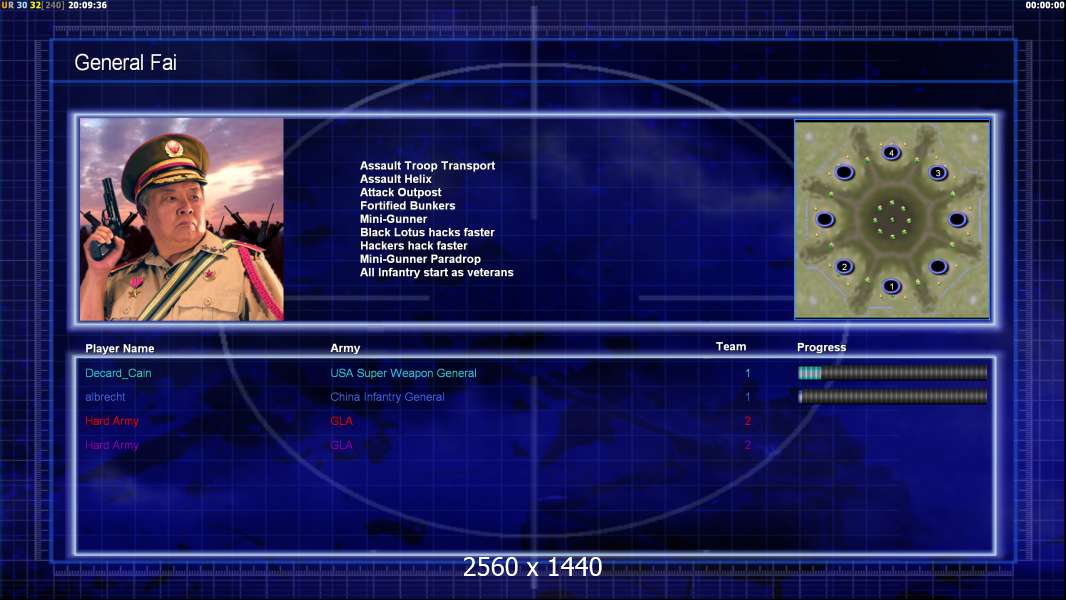Image resolution: width=1066 pixels, height=600 pixels.
Task: Click "China Infantry General" army
Action: tap(388, 397)
